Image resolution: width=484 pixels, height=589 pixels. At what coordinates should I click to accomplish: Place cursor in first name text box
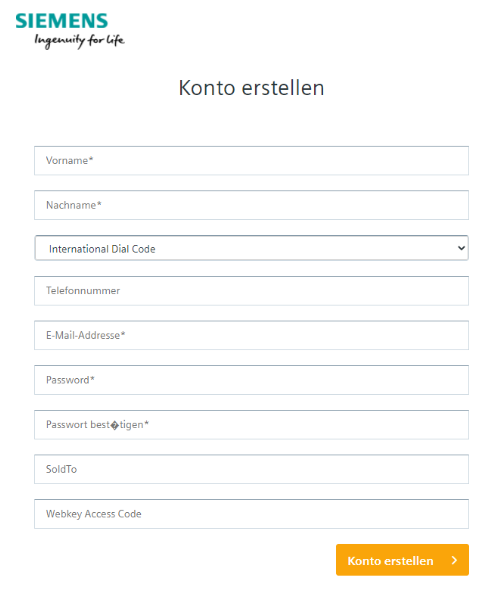[251, 160]
